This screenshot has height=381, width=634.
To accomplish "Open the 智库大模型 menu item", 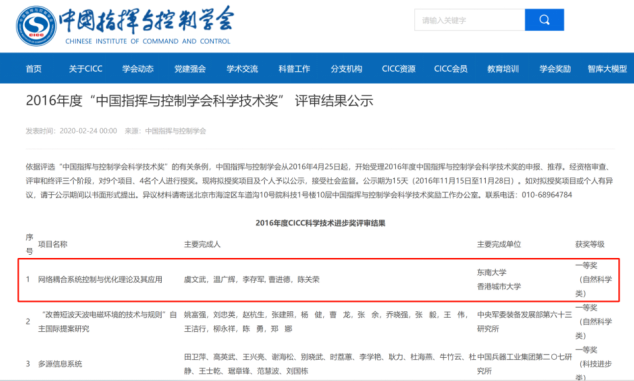I will point(607,69).
